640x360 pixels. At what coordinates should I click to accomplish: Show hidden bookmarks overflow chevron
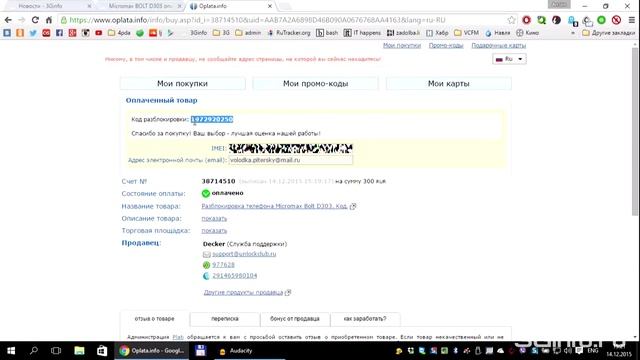[x=573, y=33]
